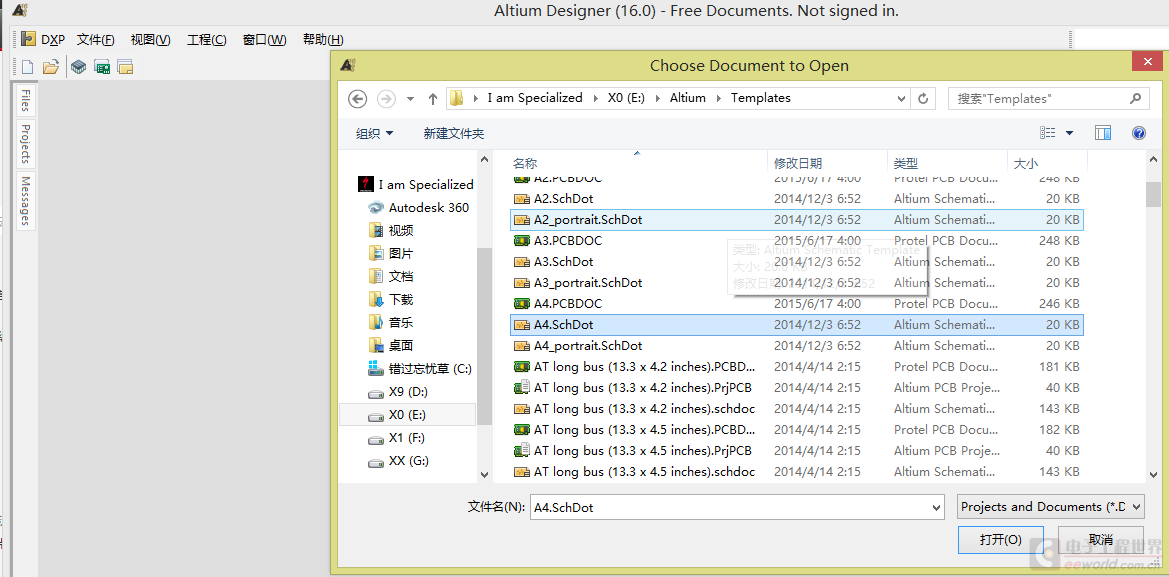Open the device view chip icon
Screen dimensions: 1169x577
click(x=78, y=67)
